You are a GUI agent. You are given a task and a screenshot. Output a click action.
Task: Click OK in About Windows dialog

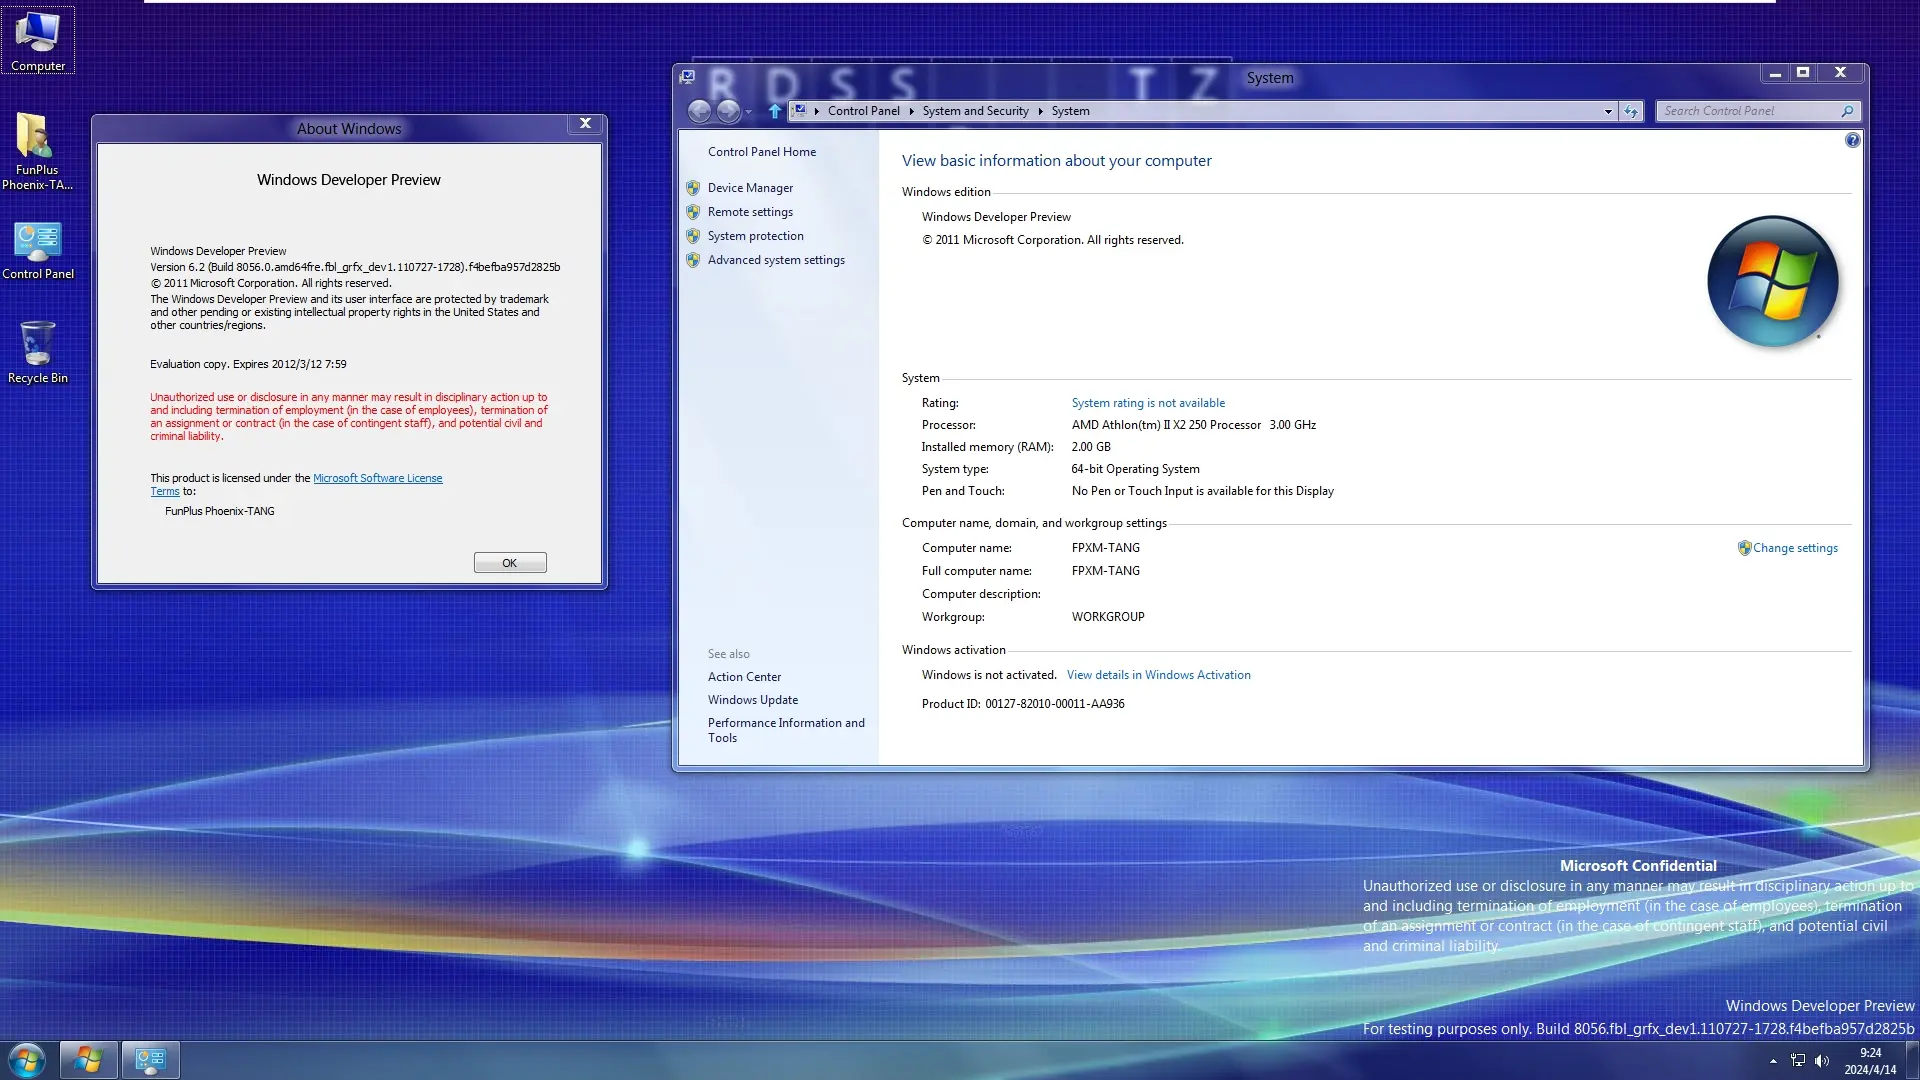coord(510,563)
